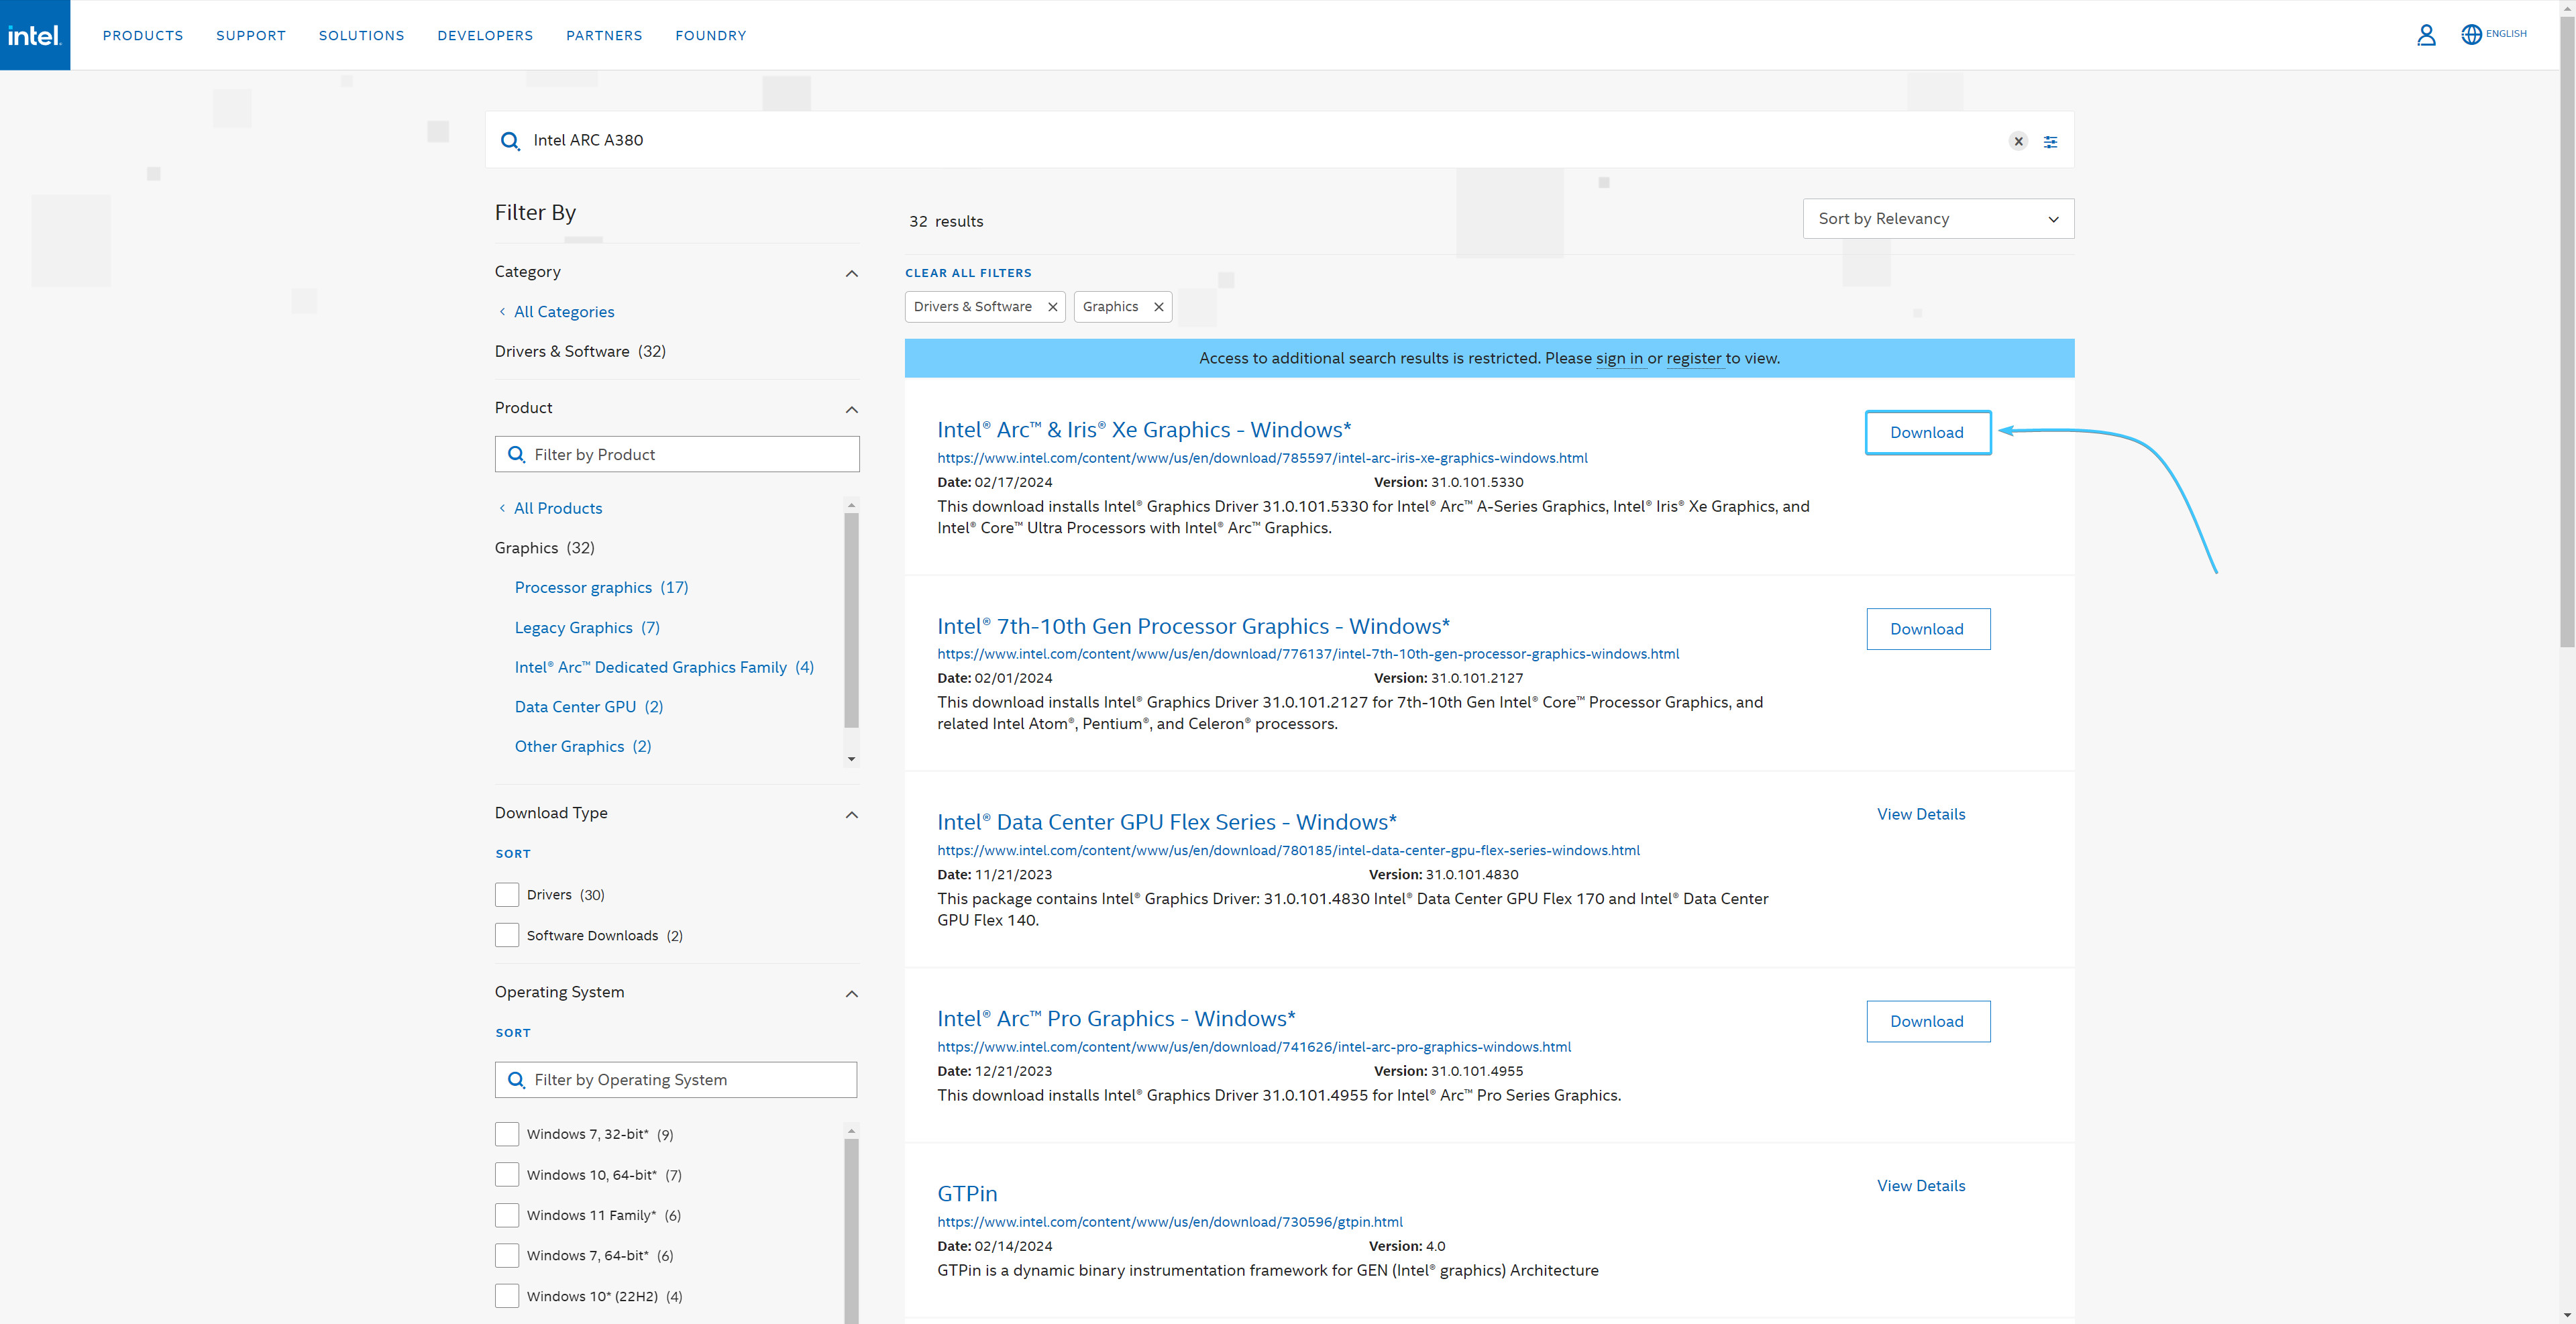Click the product list scrollbar down arrow
Viewport: 2576px width, 1324px height.
click(851, 759)
